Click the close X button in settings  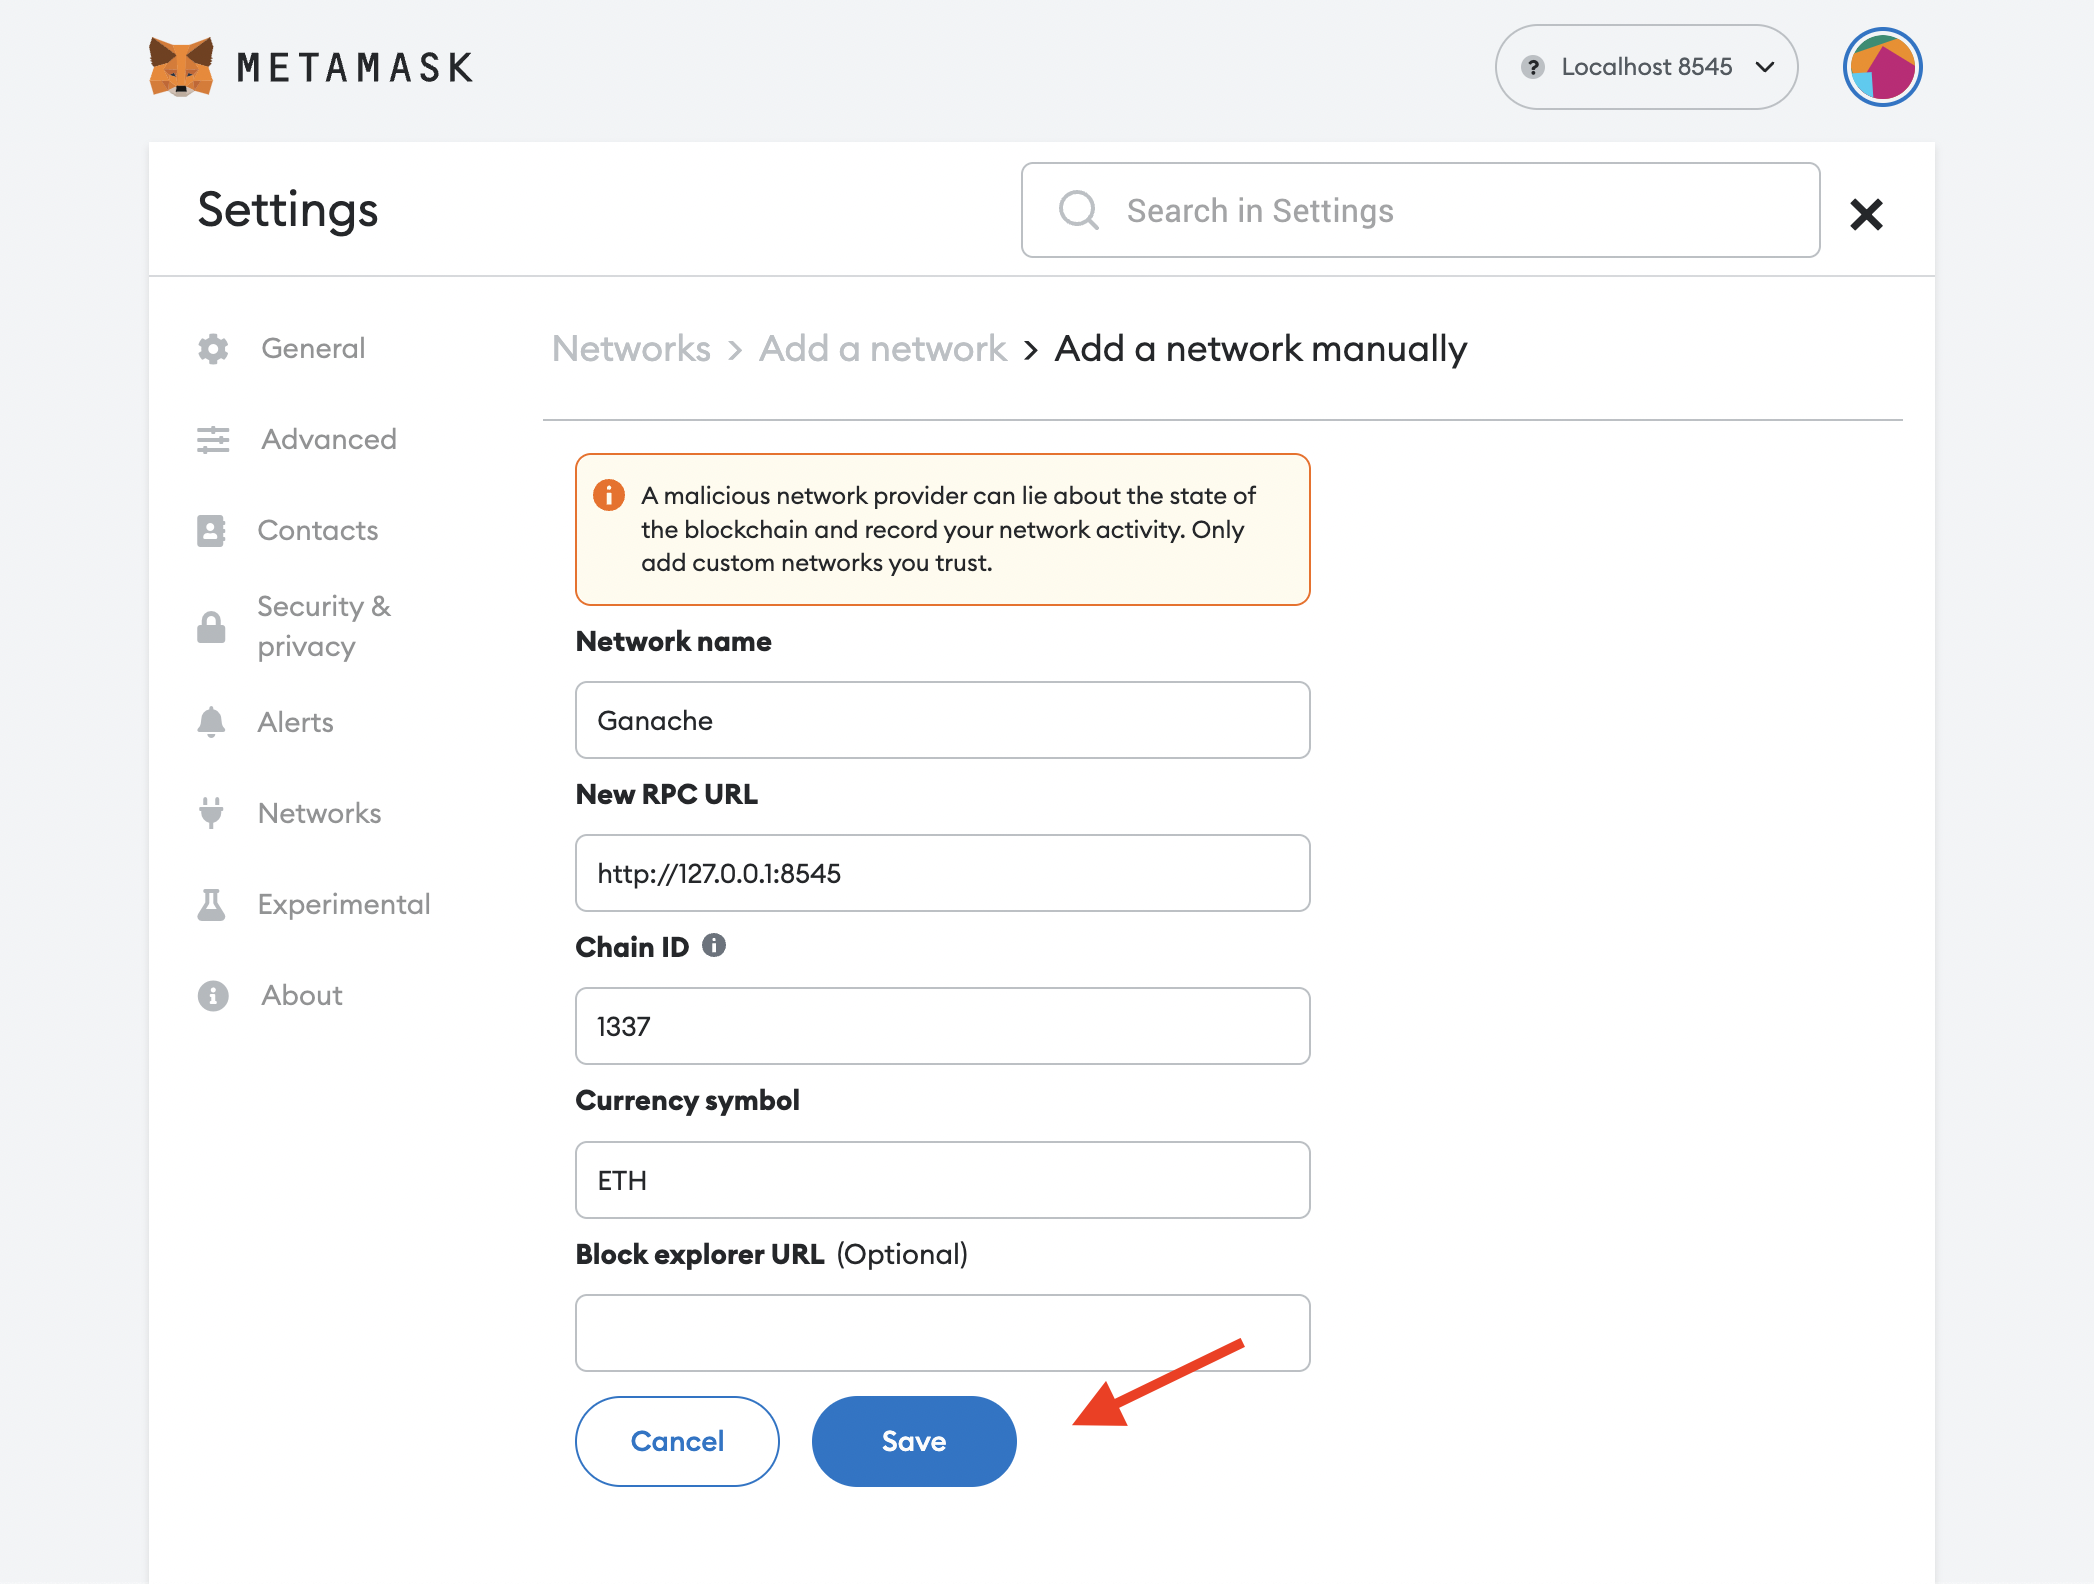(1868, 213)
